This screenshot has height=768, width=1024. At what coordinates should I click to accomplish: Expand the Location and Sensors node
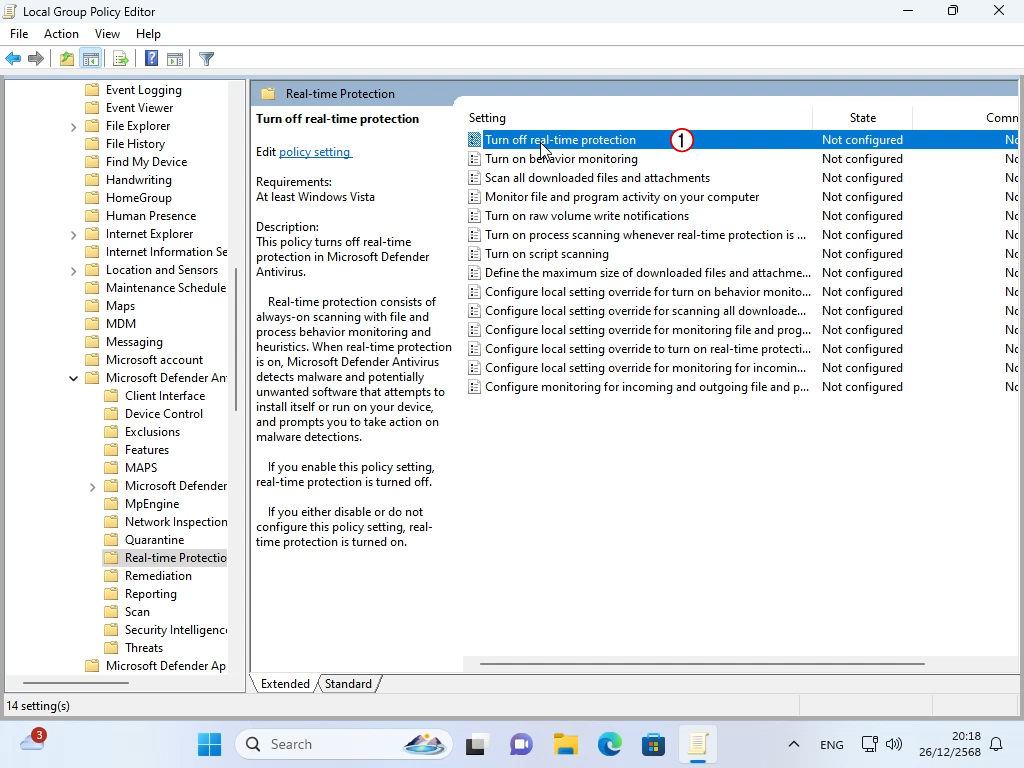(74, 270)
